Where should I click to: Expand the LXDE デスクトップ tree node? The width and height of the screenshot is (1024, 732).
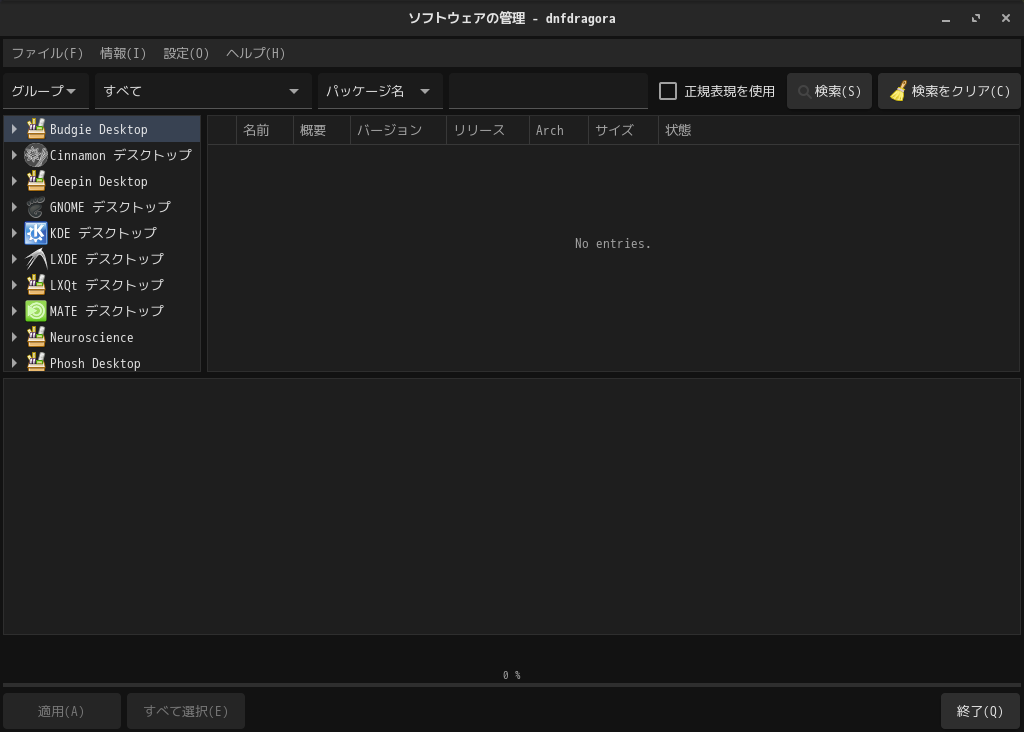tap(14, 259)
